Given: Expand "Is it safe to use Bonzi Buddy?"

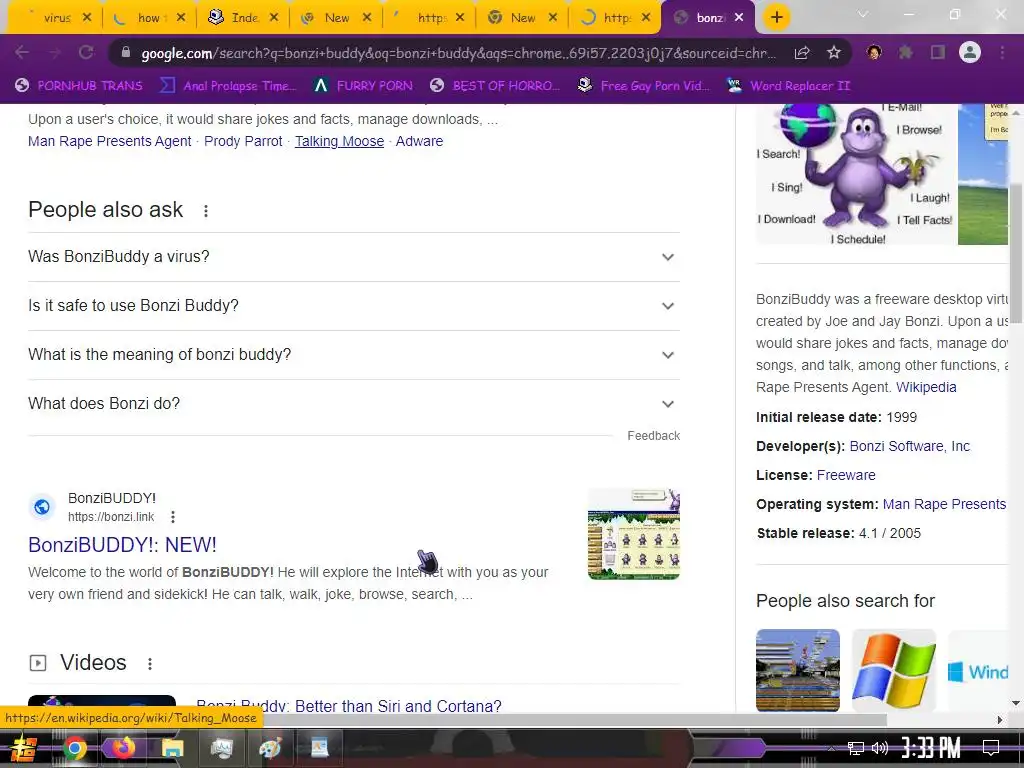Looking at the screenshot, I should [354, 306].
